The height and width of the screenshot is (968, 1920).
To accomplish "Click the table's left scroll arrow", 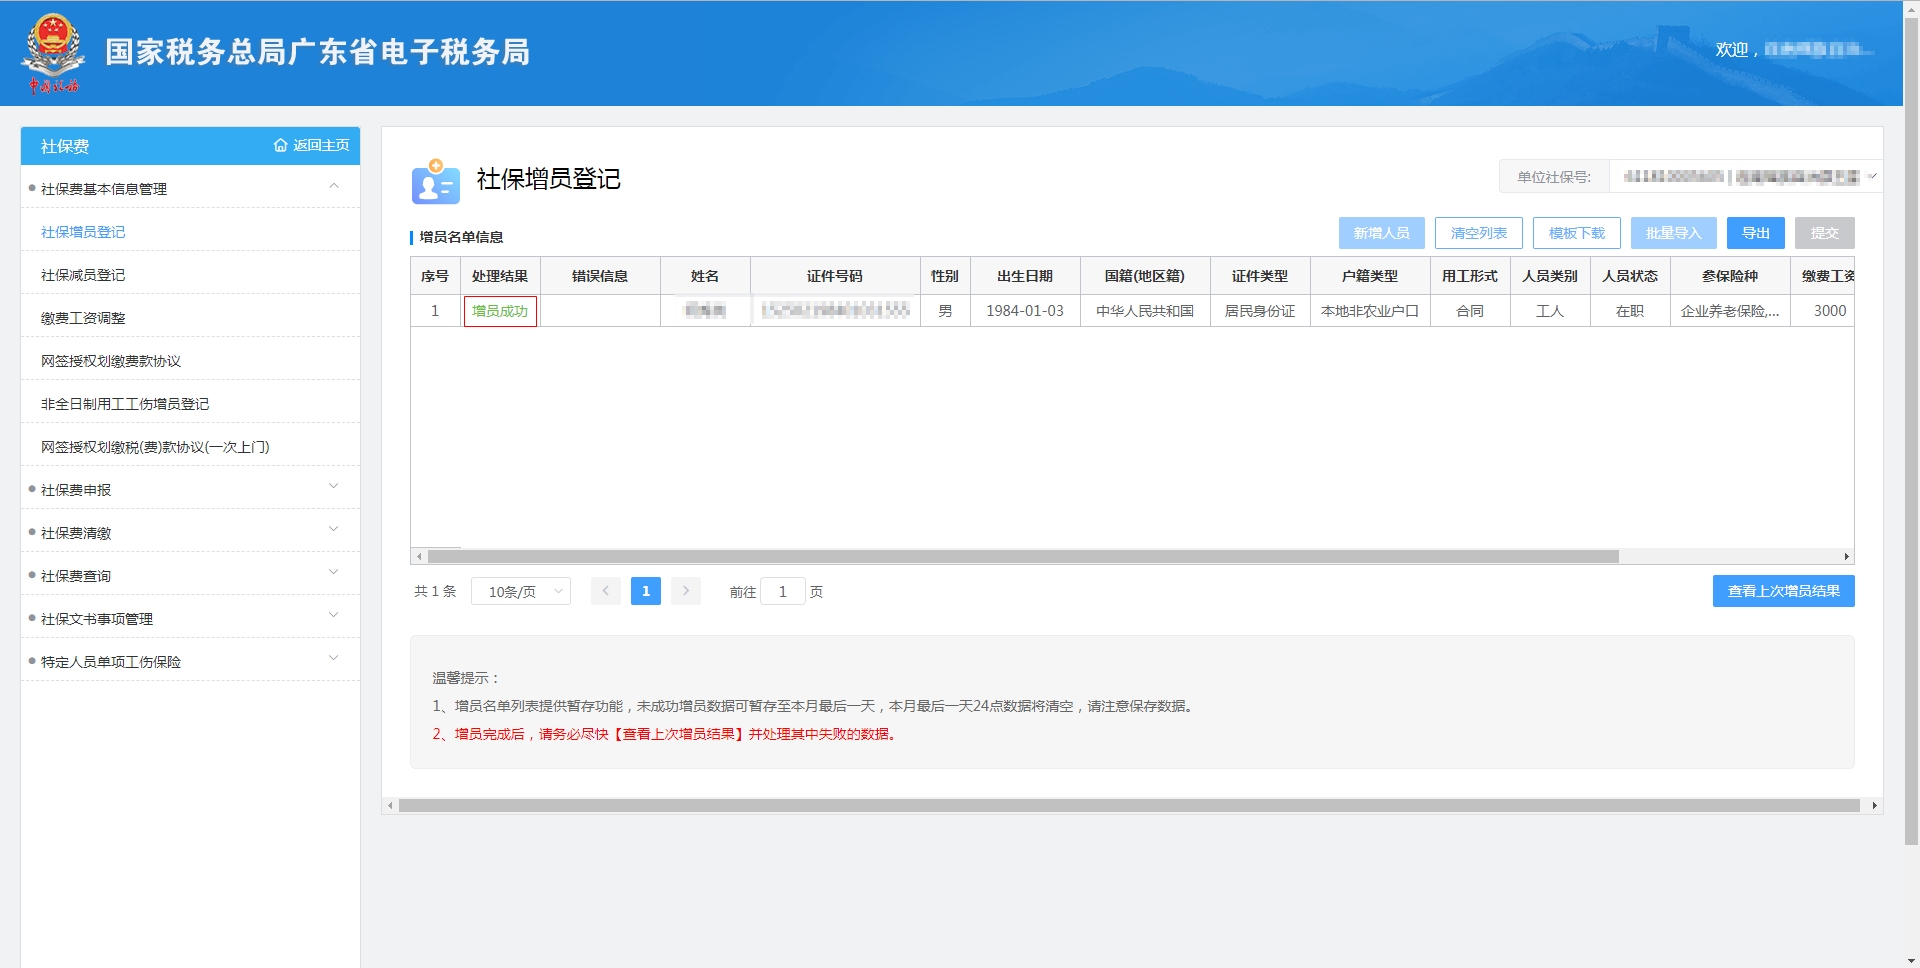I will (419, 557).
